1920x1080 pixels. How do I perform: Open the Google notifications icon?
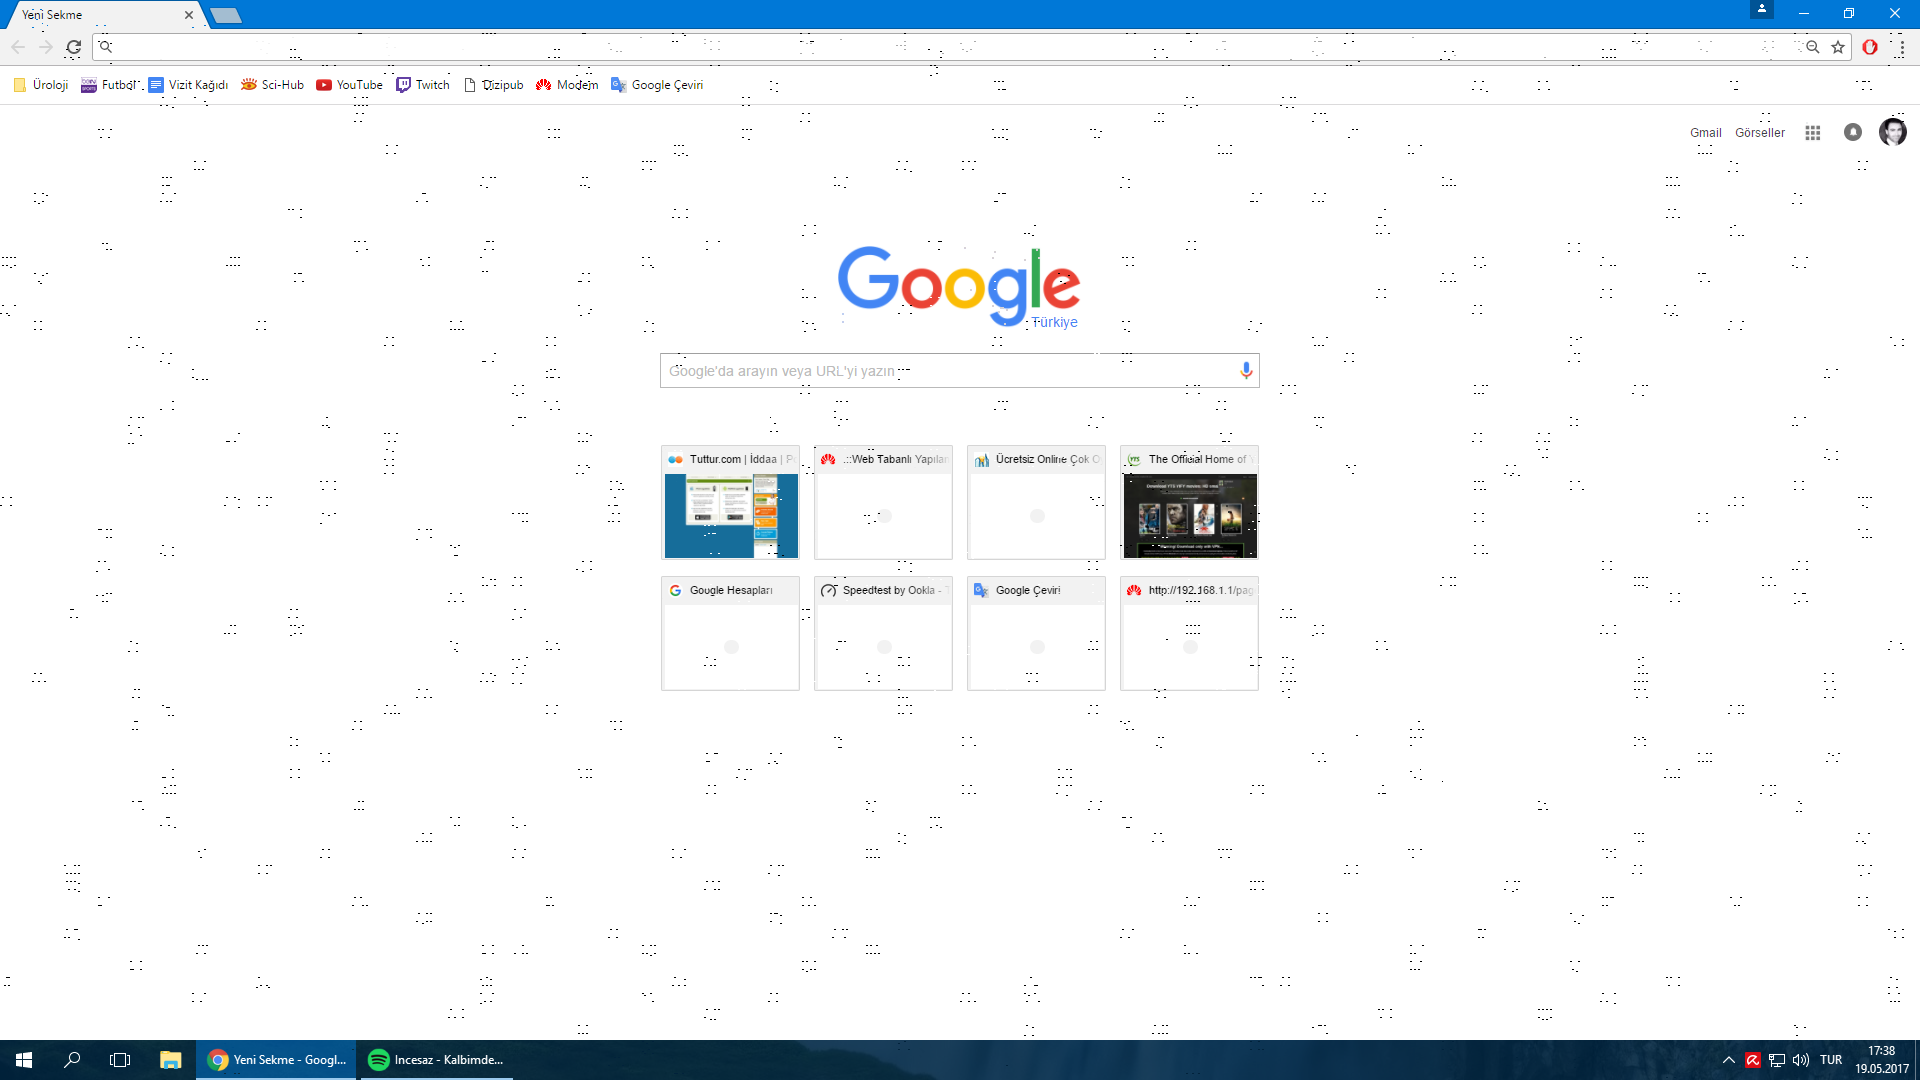[1853, 132]
